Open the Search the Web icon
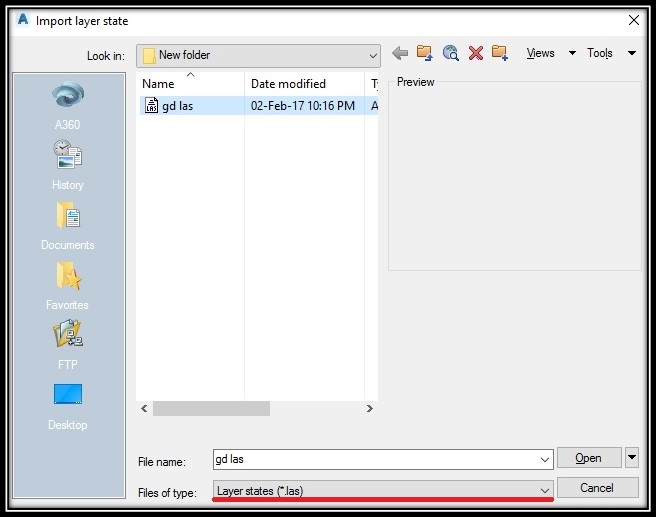This screenshot has height=517, width=656. click(450, 53)
